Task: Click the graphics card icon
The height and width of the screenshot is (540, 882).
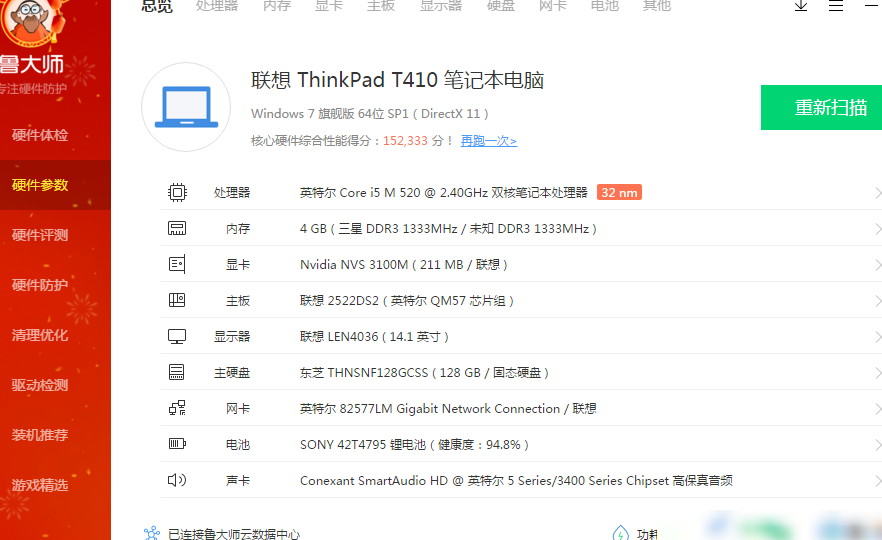Action: point(177,264)
